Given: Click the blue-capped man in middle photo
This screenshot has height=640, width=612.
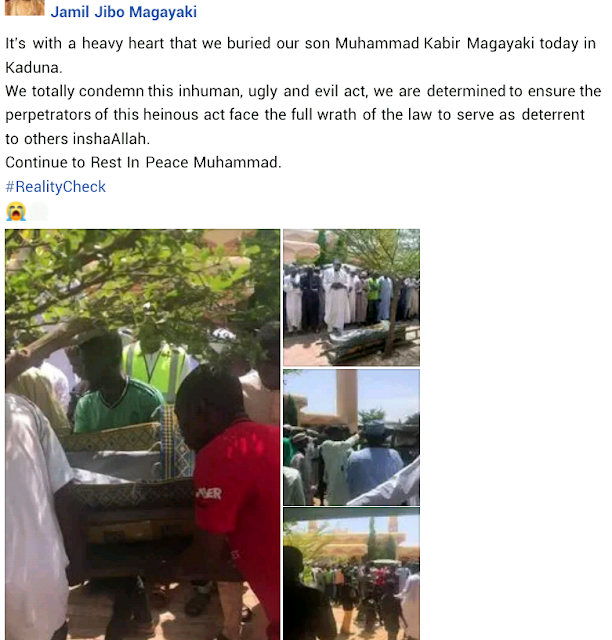Looking at the screenshot, I should tap(374, 461).
